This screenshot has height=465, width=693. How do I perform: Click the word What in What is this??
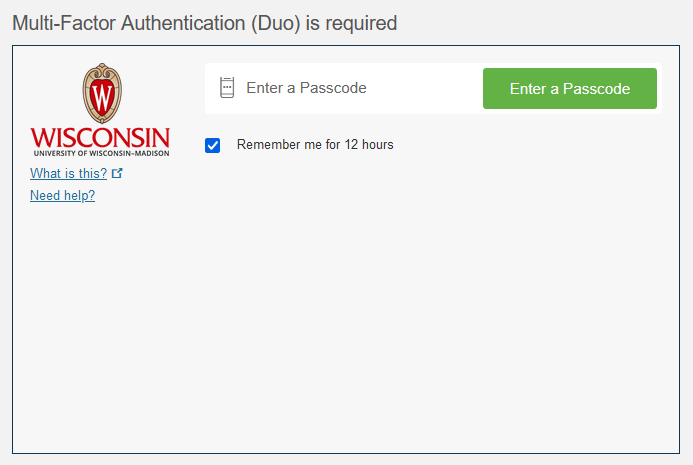tap(46, 174)
